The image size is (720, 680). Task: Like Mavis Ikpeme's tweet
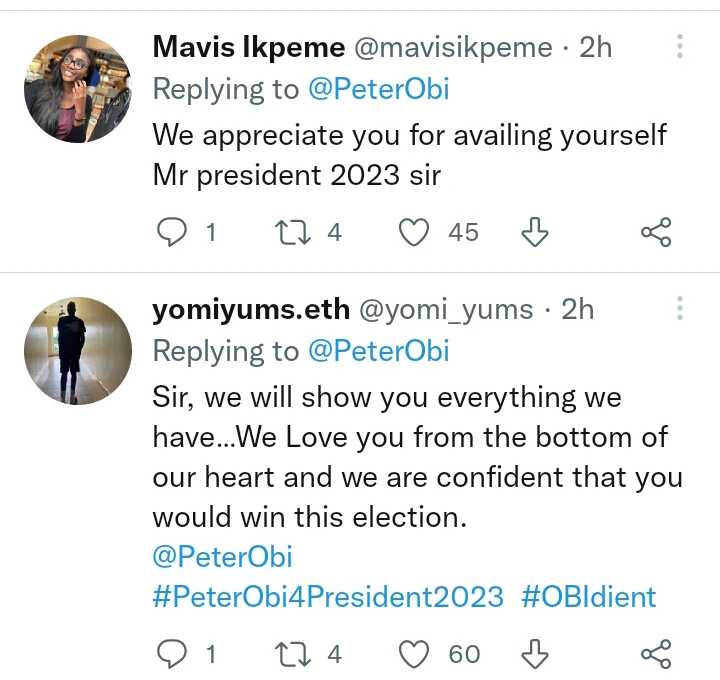414,233
